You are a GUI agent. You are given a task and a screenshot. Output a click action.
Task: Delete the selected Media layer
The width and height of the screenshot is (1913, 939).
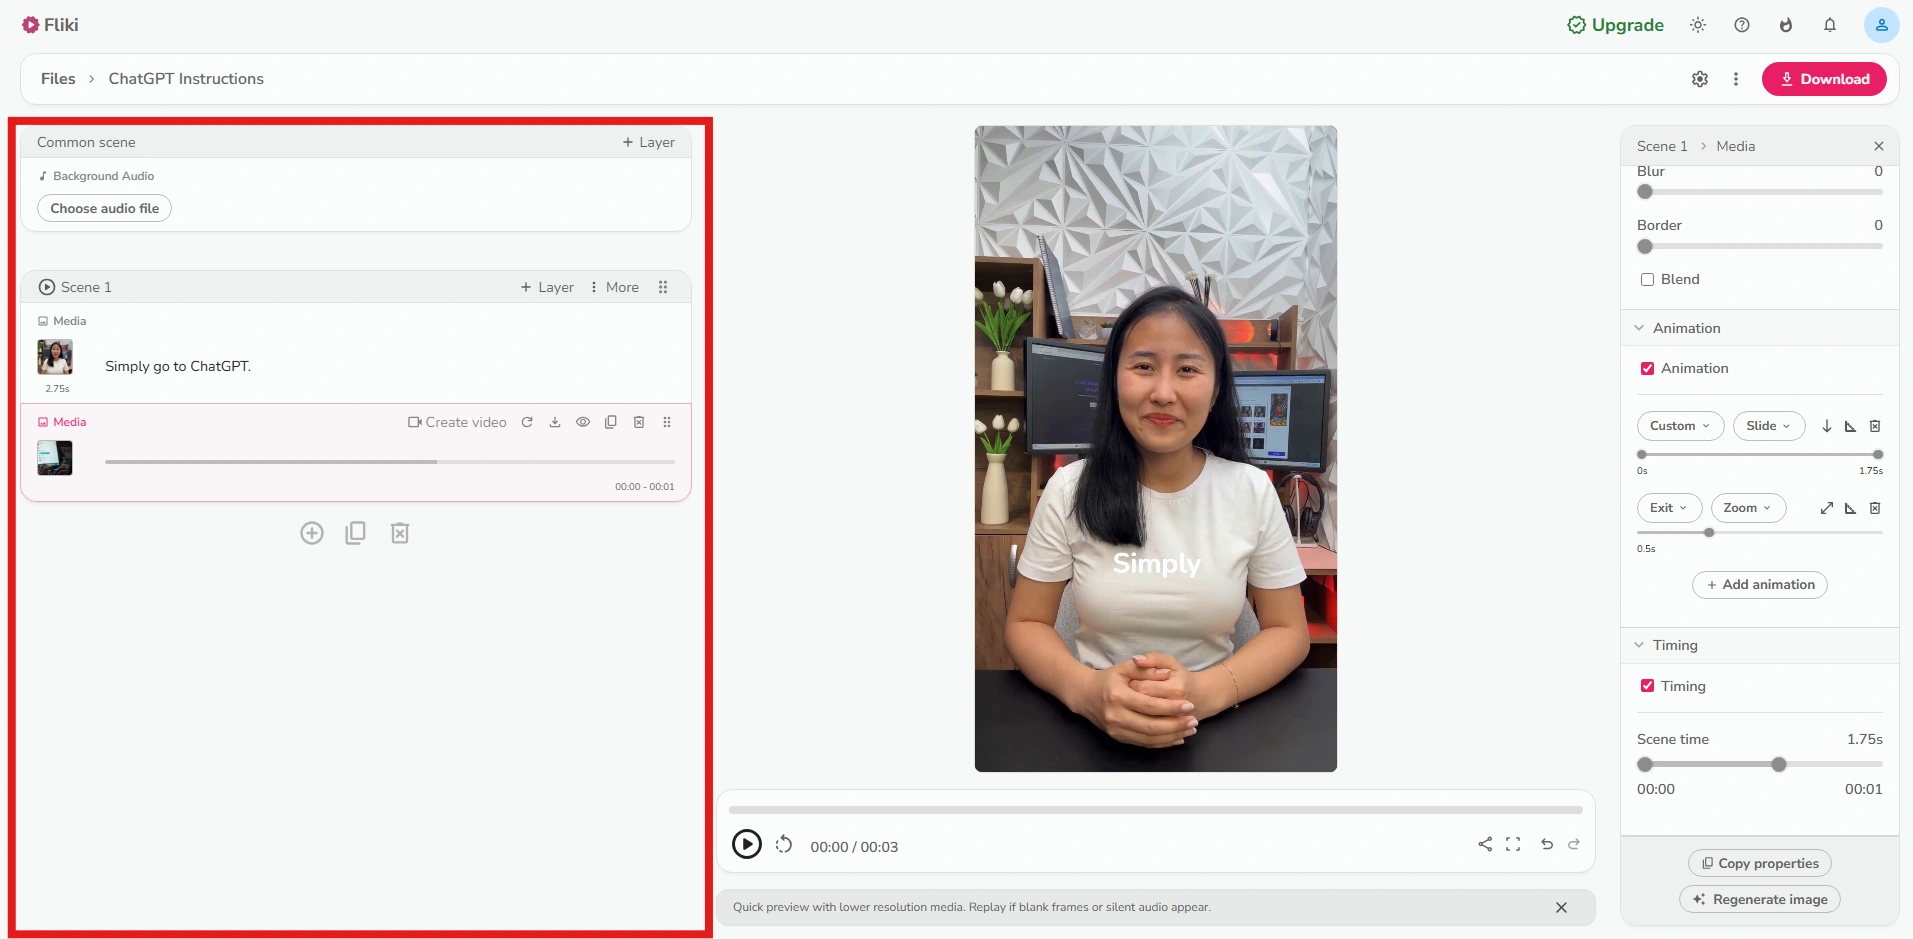[639, 422]
